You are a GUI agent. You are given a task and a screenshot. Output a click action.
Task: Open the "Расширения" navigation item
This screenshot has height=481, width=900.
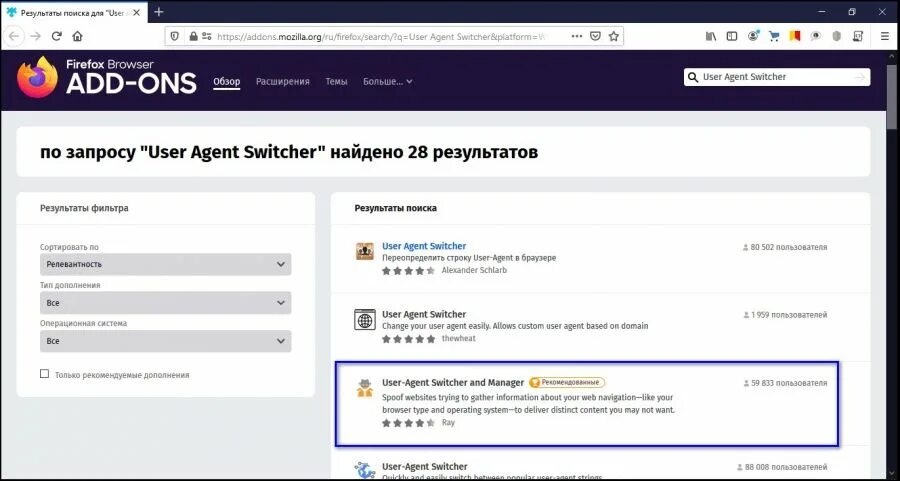pyautogui.click(x=282, y=82)
